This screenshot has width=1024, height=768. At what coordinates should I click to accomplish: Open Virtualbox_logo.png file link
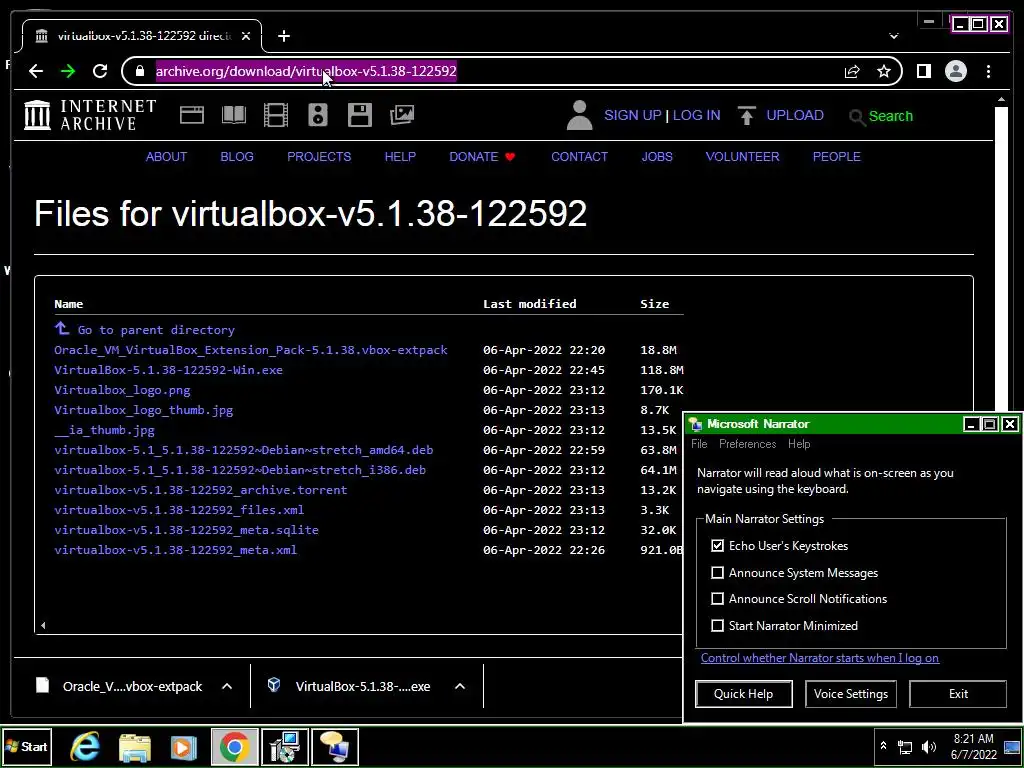click(x=122, y=390)
